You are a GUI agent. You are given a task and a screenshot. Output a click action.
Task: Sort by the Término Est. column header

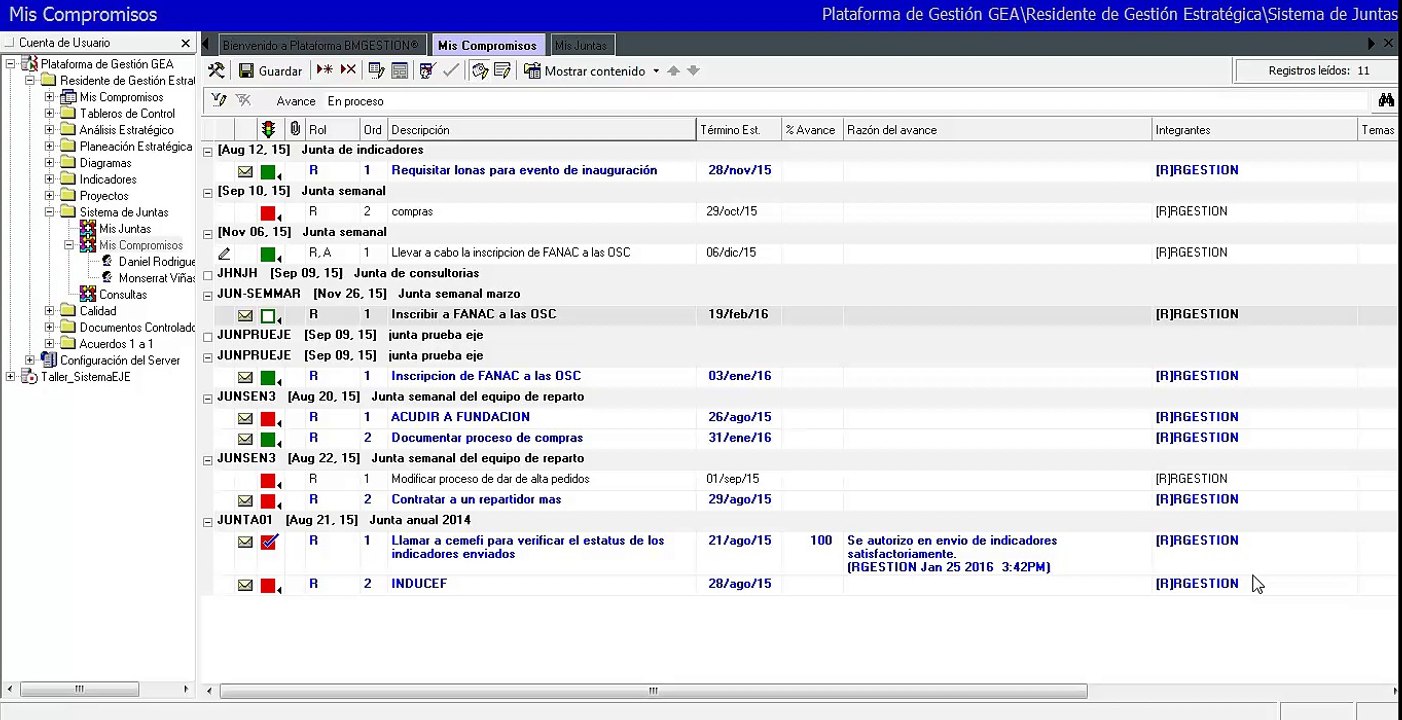[739, 130]
